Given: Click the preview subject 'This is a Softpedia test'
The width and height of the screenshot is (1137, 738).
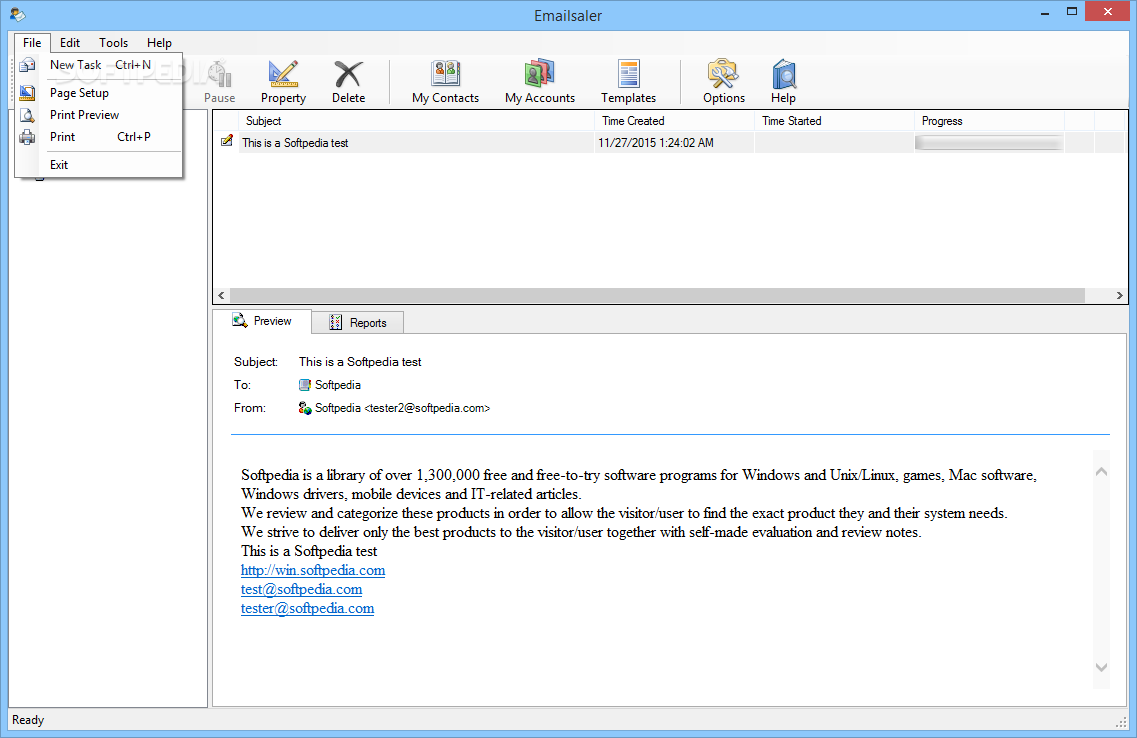Looking at the screenshot, I should 360,362.
